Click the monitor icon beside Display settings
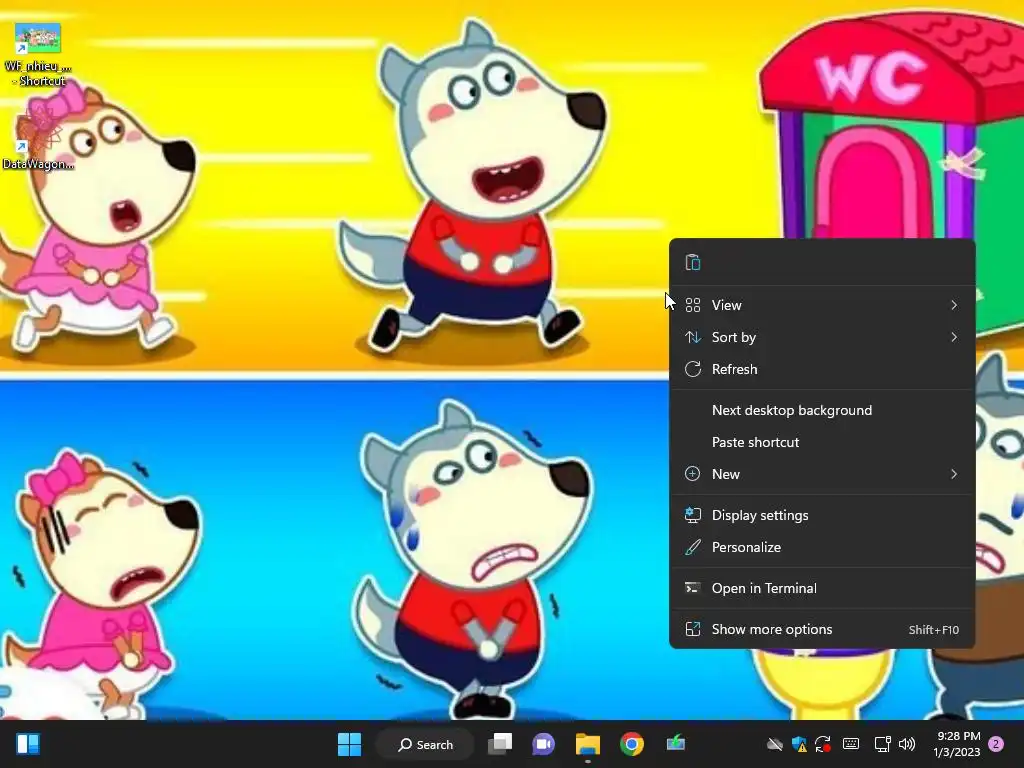Screen dimensions: 1024x768 [693, 515]
